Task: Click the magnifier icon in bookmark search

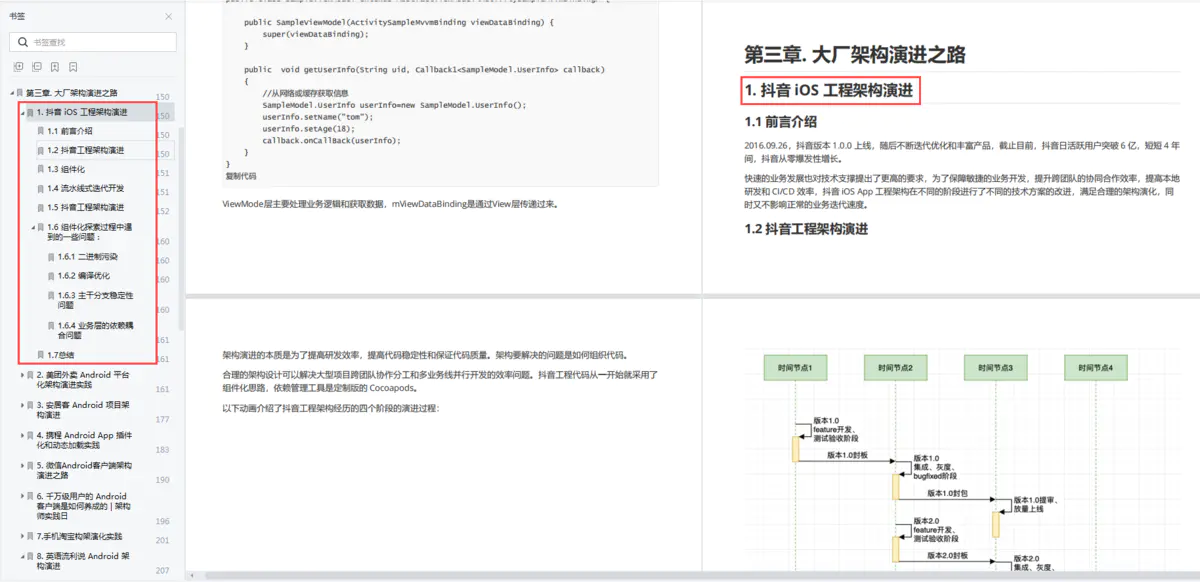Action: tap(22, 42)
